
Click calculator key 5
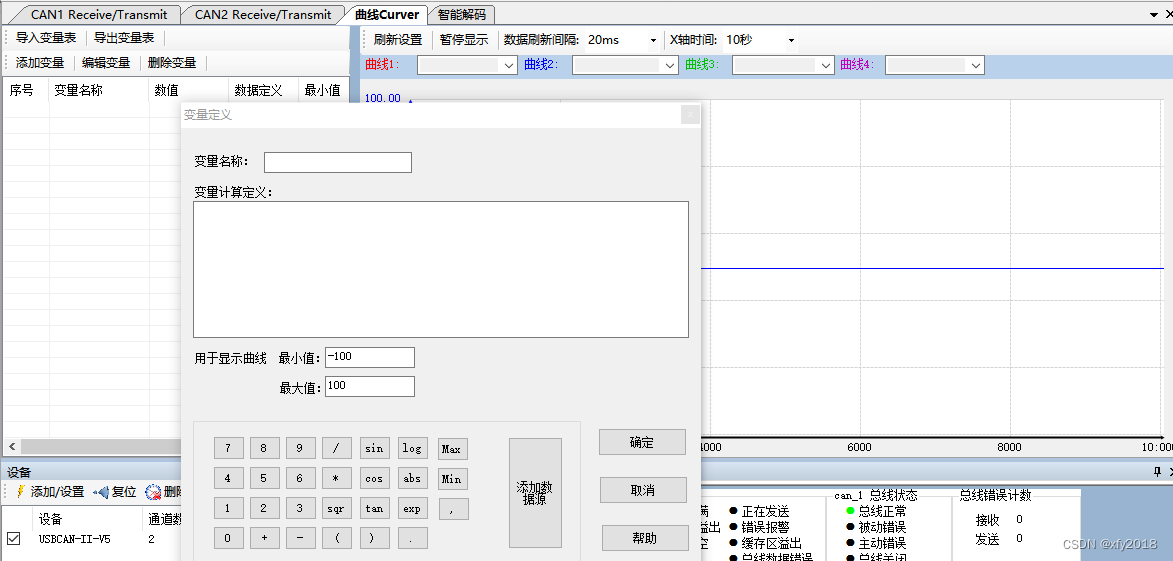coord(264,479)
